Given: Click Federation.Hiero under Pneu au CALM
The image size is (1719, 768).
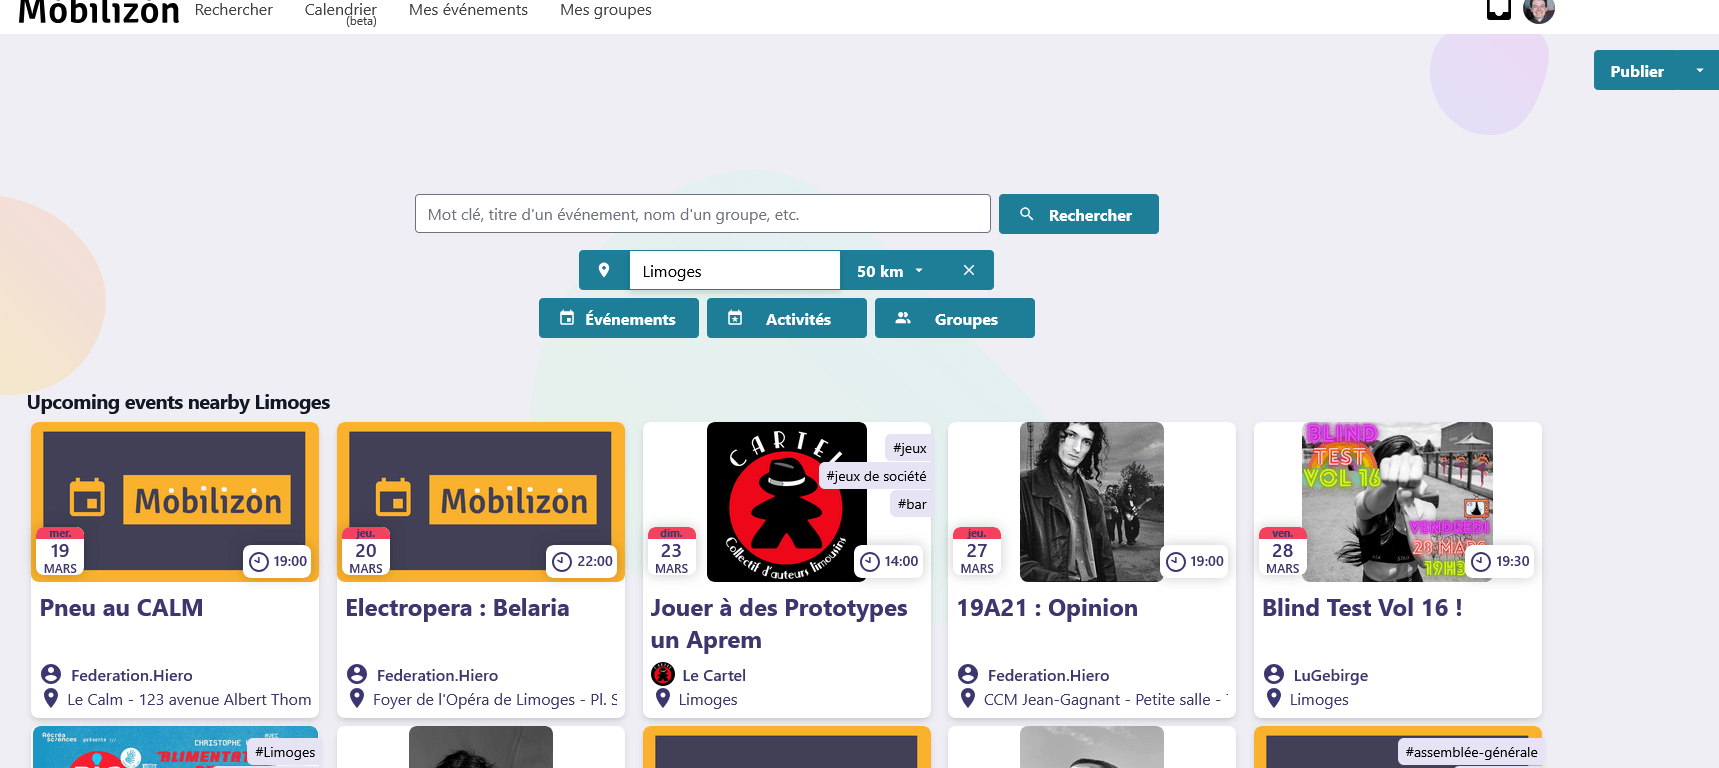Looking at the screenshot, I should [x=131, y=675].
